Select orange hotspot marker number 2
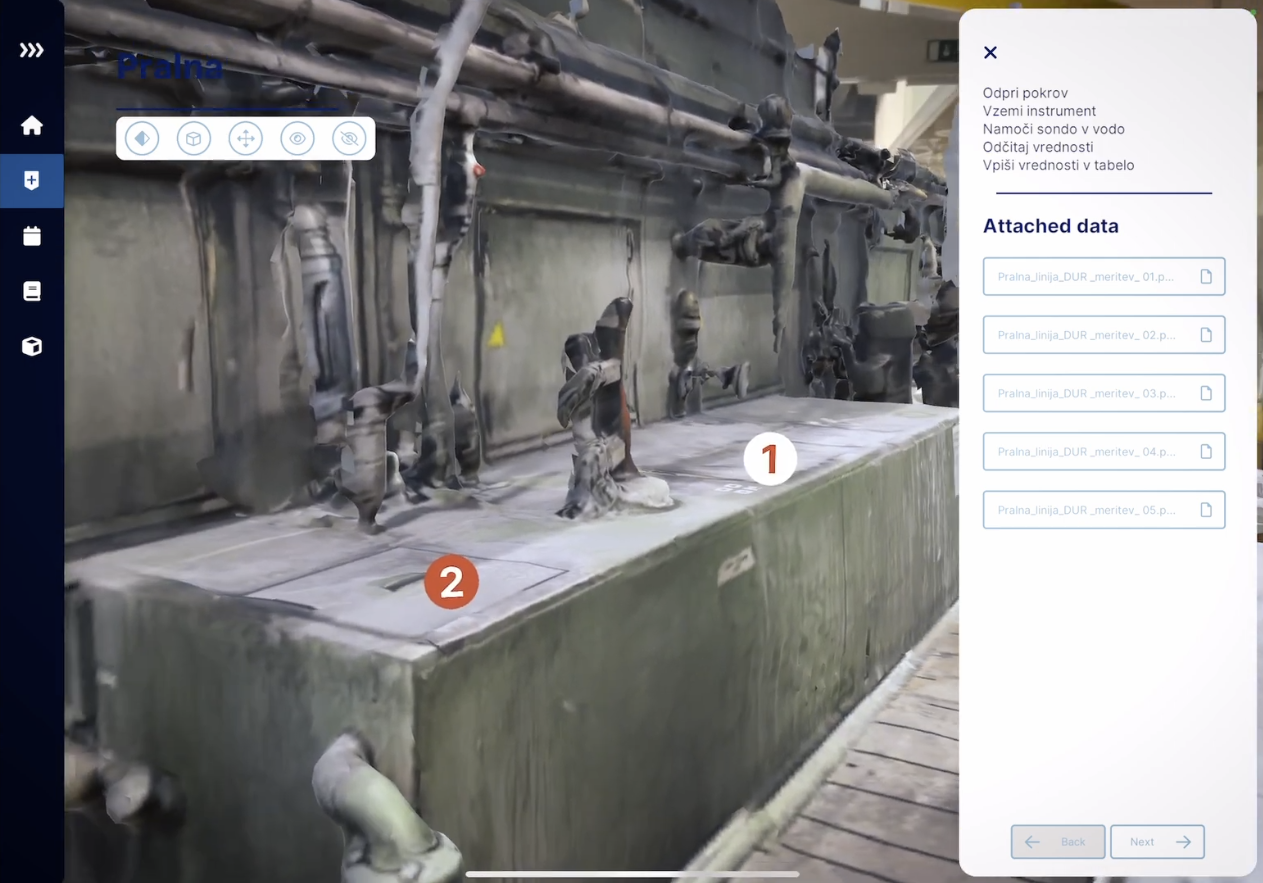The height and width of the screenshot is (883, 1263). coord(451,582)
